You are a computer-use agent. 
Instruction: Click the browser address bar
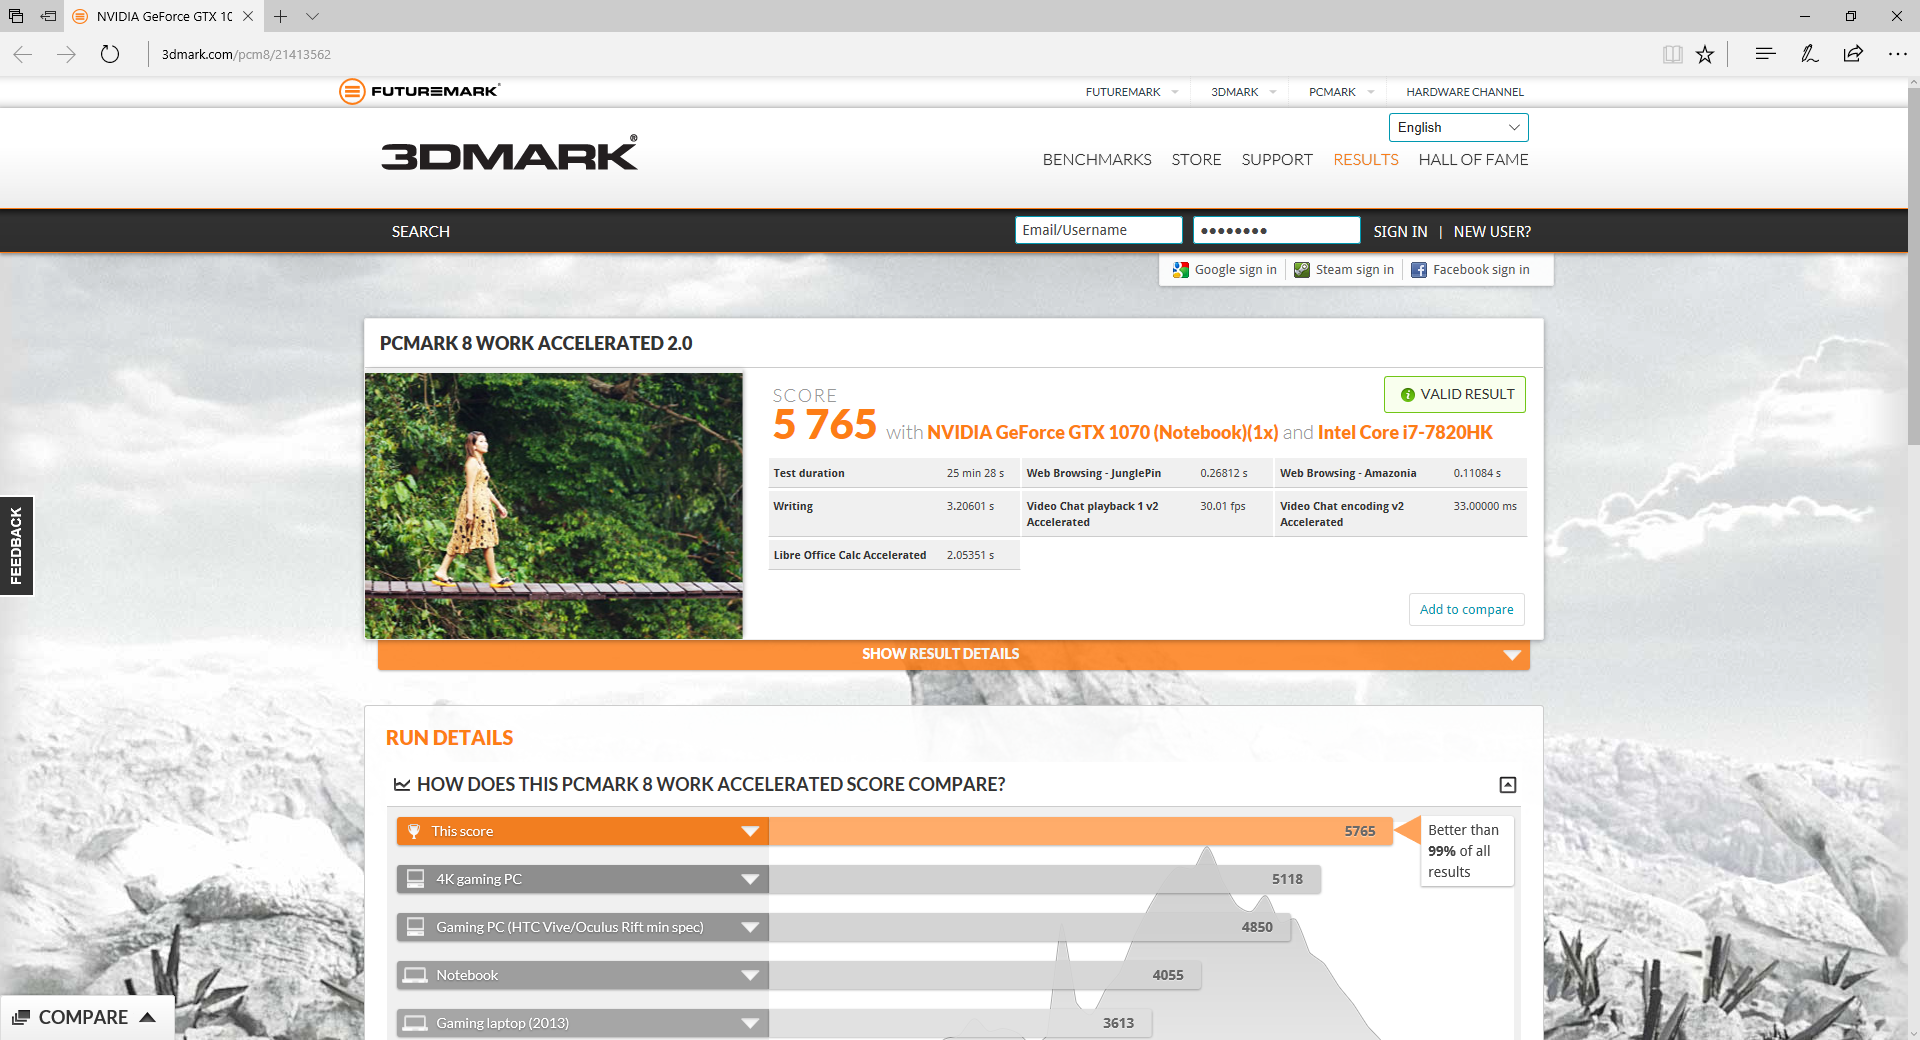click(900, 54)
